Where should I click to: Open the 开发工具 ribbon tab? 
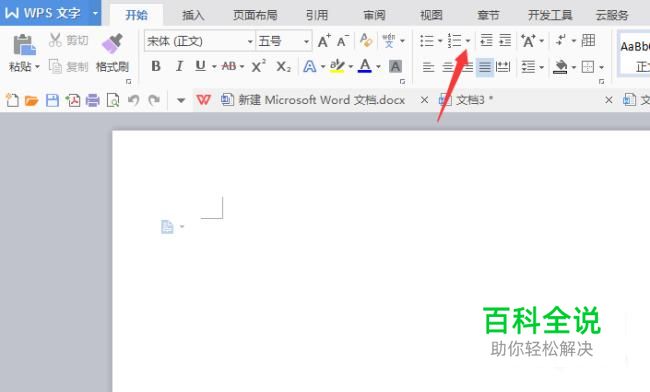click(550, 15)
